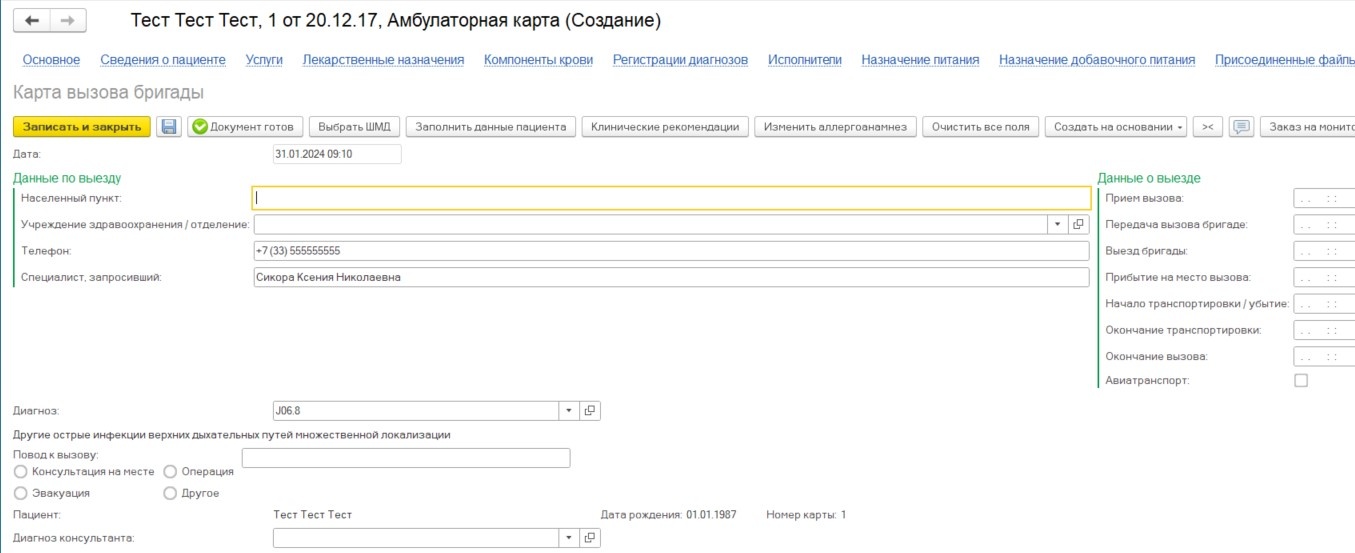Click the floppy disk save icon
This screenshot has height=553, width=1355.
pos(169,127)
